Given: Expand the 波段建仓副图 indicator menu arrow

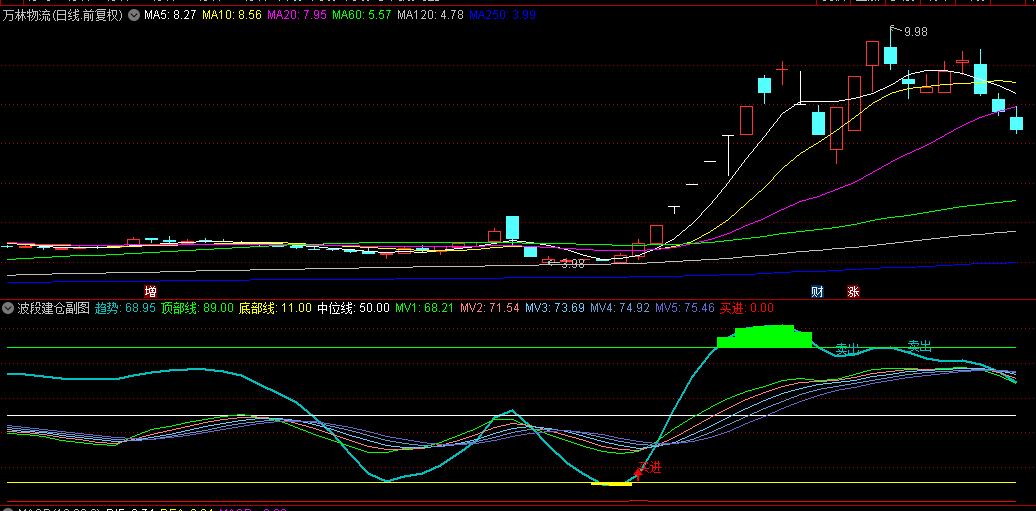Looking at the screenshot, I should point(8,308).
